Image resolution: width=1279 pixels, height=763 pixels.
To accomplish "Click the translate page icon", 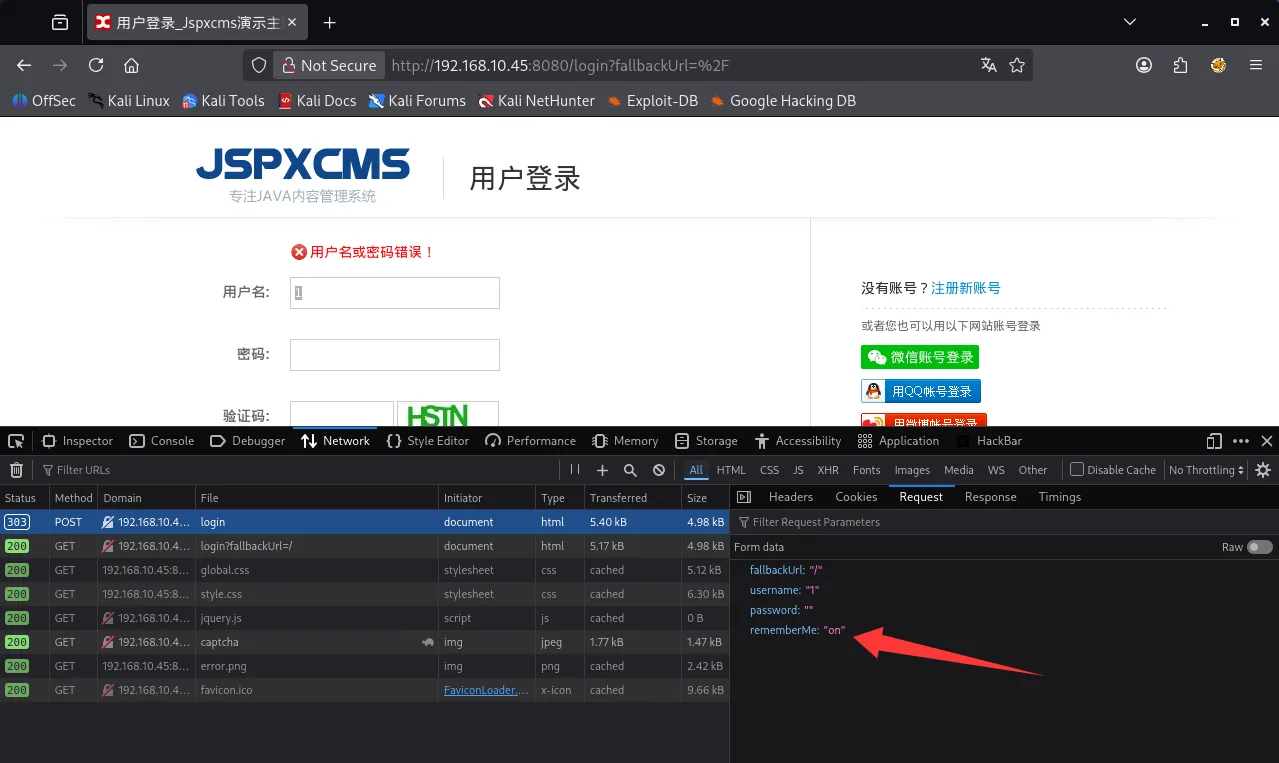I will pos(988,65).
